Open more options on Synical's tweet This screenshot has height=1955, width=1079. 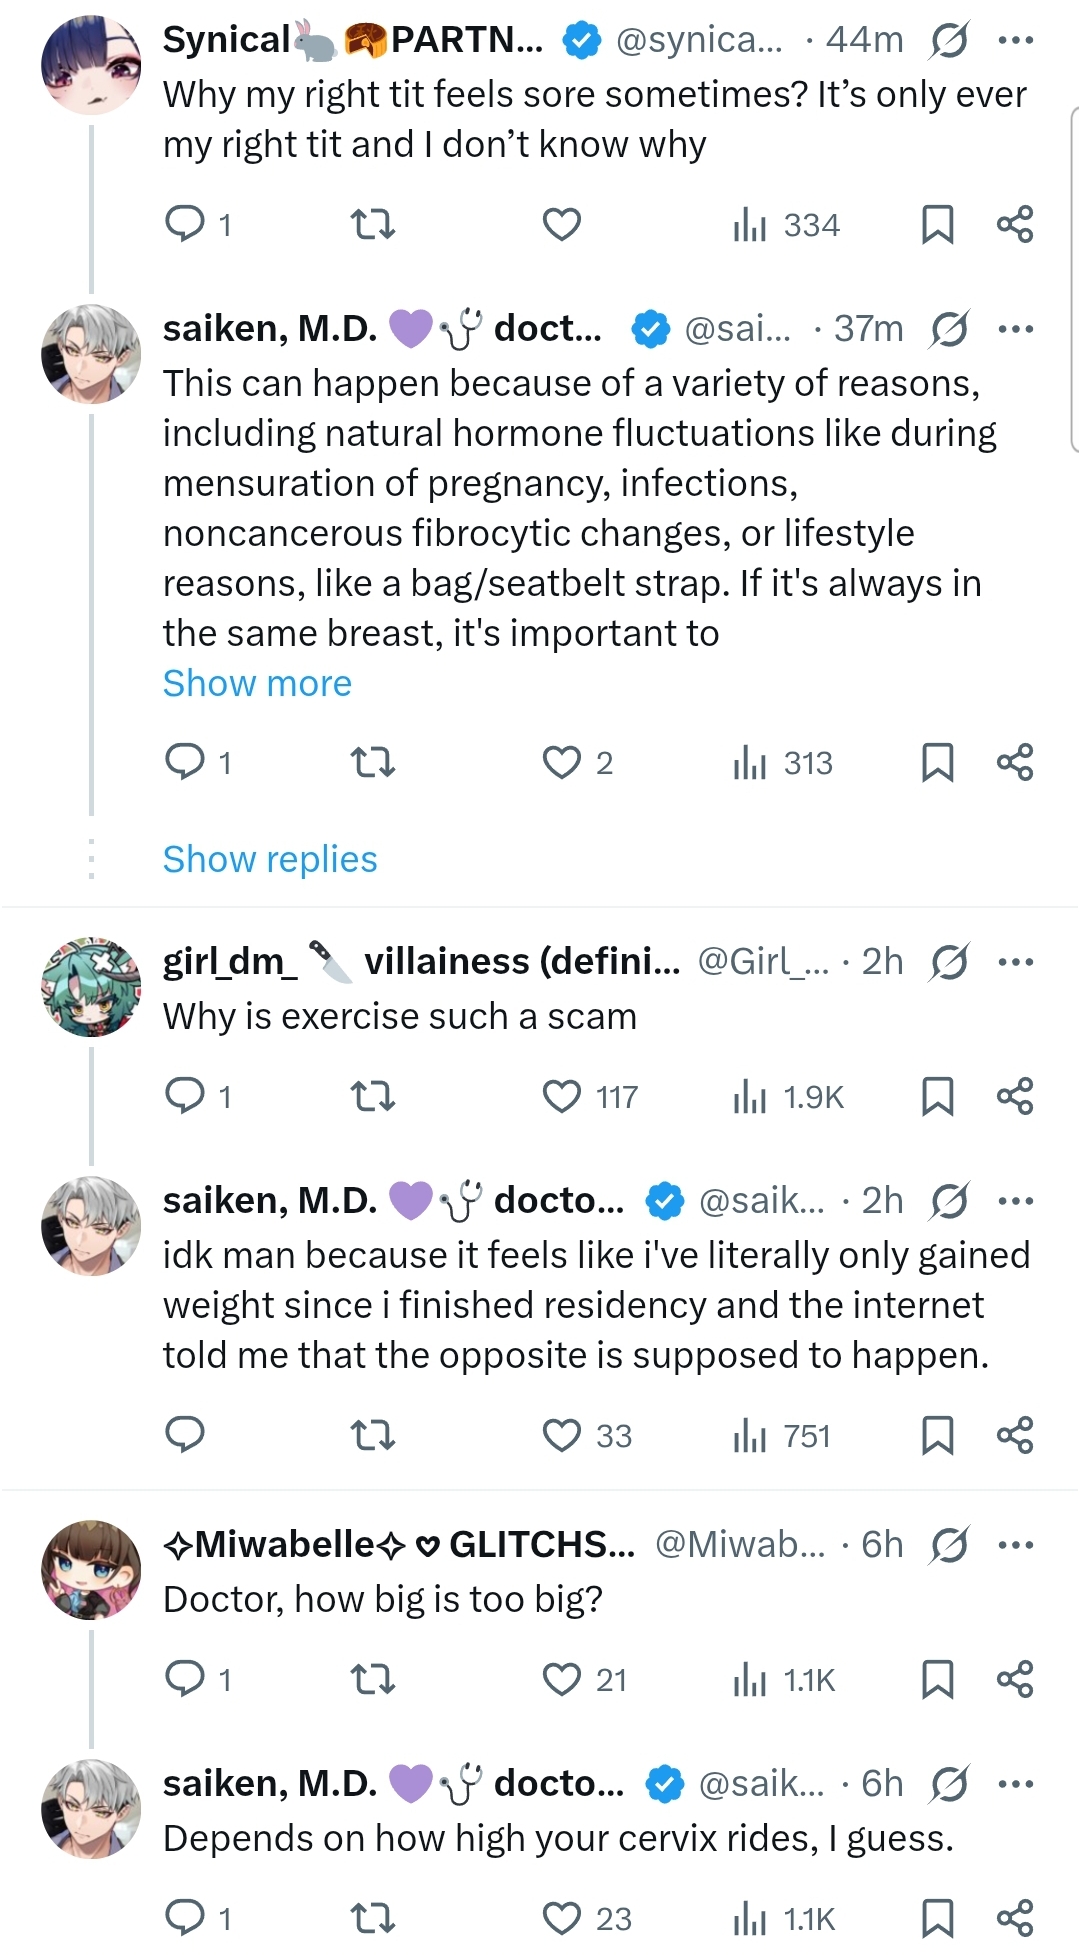(x=1015, y=41)
